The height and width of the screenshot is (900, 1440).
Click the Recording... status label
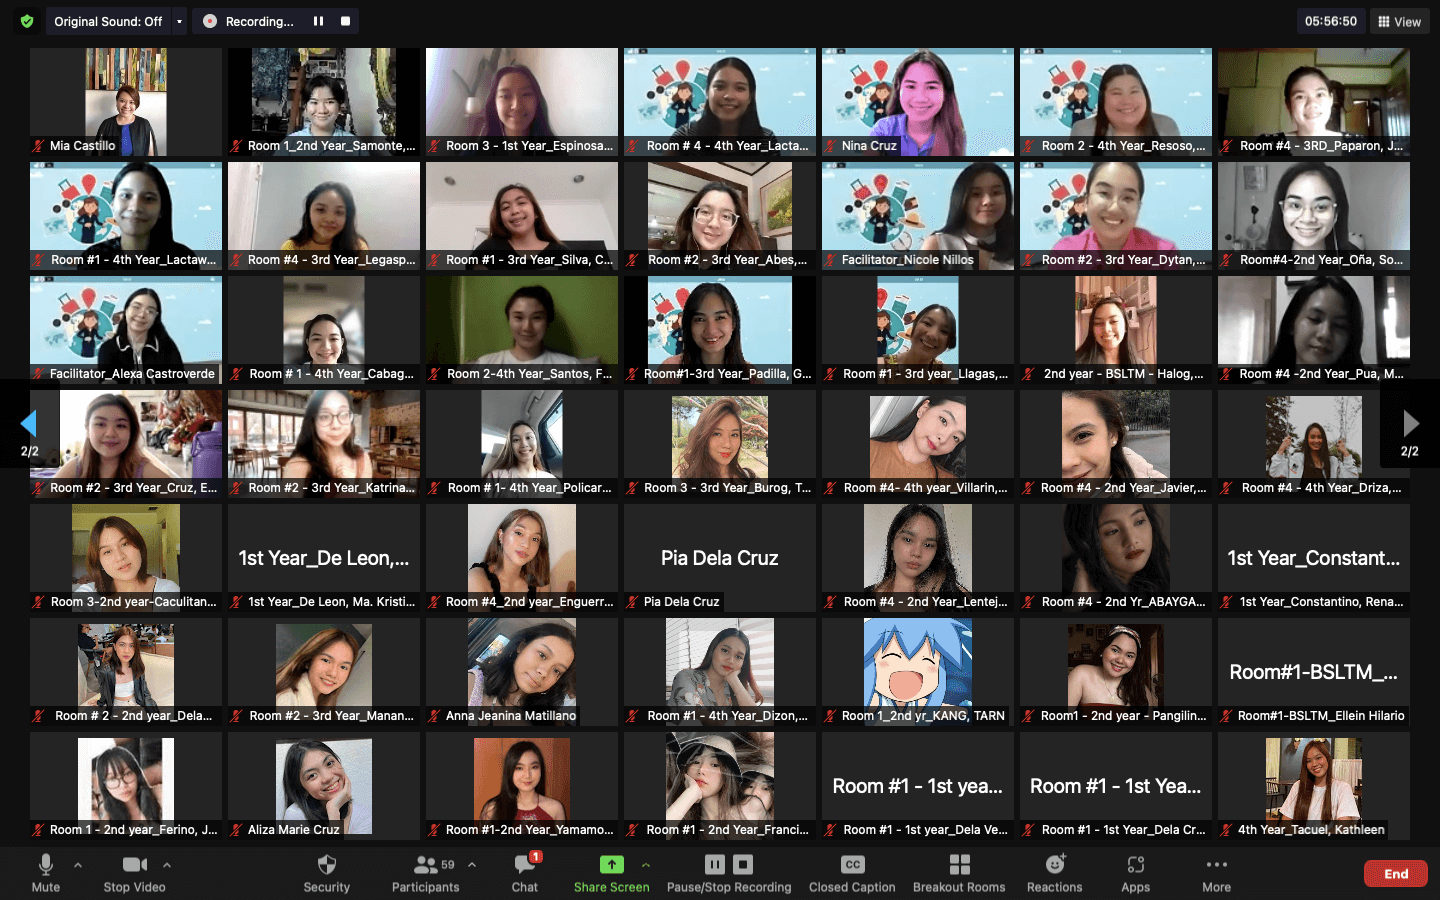pyautogui.click(x=259, y=21)
